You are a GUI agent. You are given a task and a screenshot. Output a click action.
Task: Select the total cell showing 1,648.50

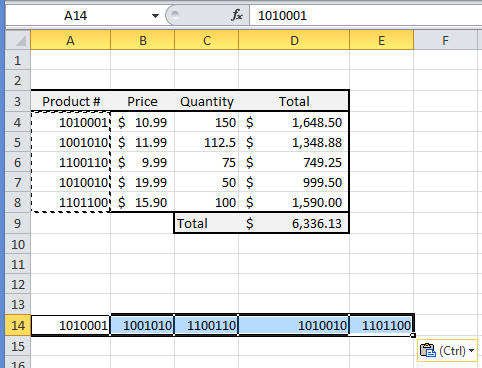pyautogui.click(x=294, y=122)
